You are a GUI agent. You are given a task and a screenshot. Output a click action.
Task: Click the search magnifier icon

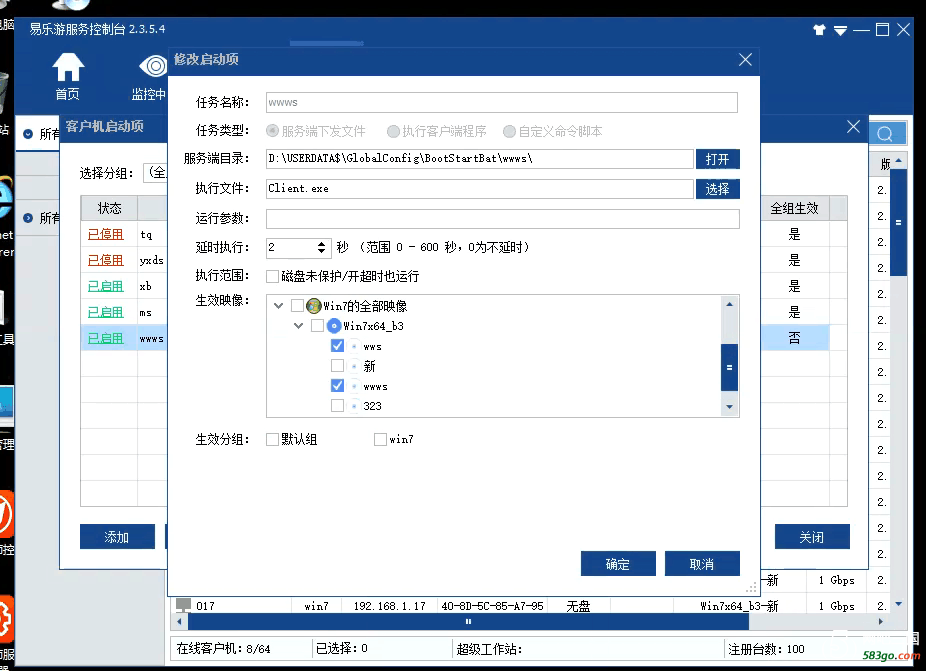point(885,134)
